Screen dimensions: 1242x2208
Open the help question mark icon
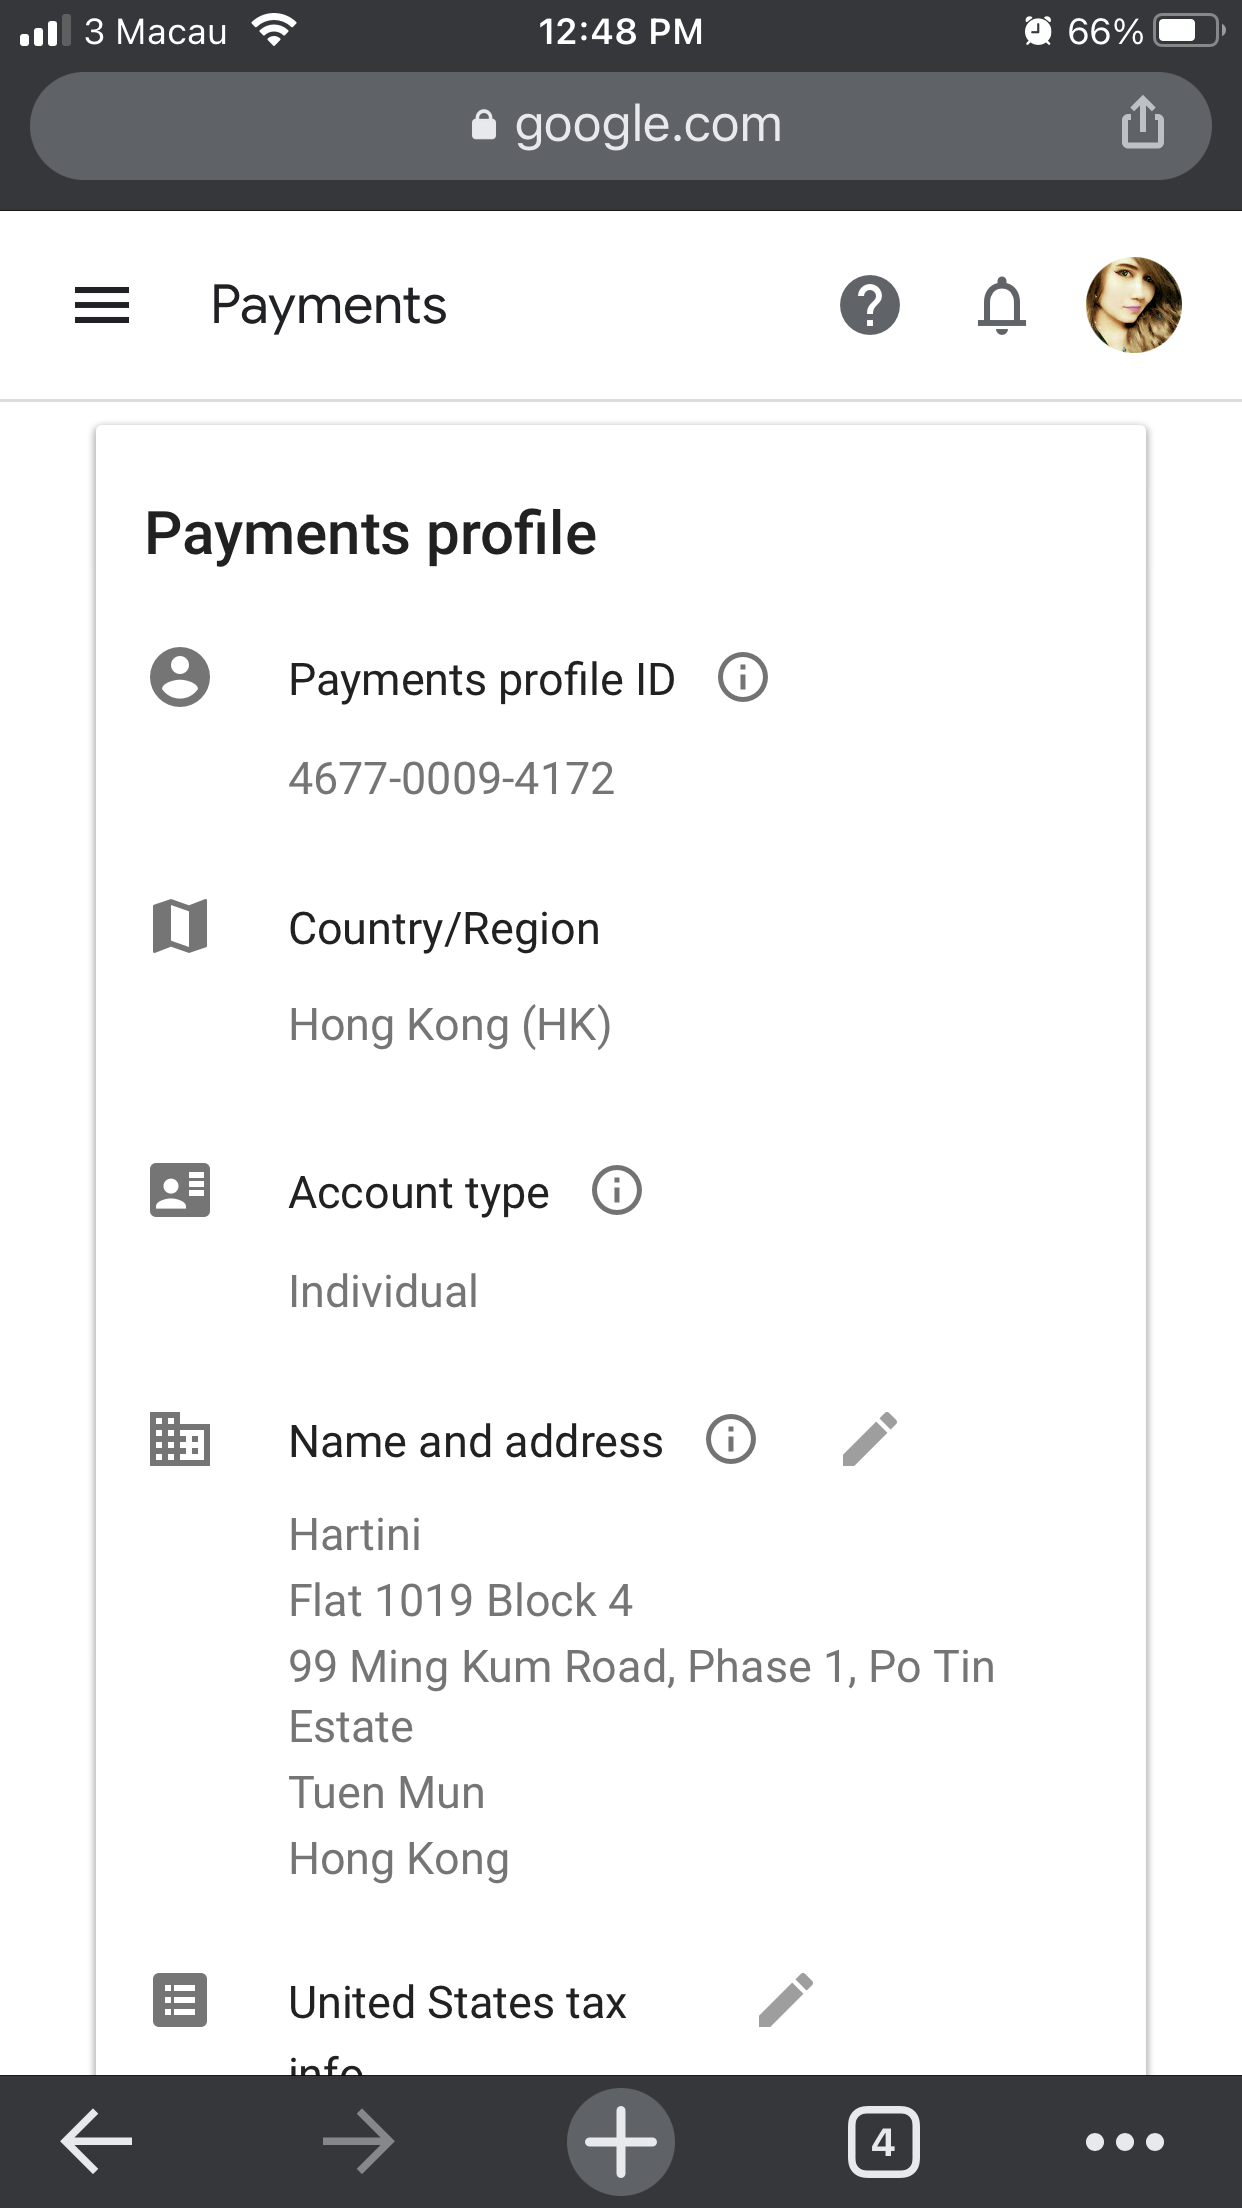click(870, 305)
